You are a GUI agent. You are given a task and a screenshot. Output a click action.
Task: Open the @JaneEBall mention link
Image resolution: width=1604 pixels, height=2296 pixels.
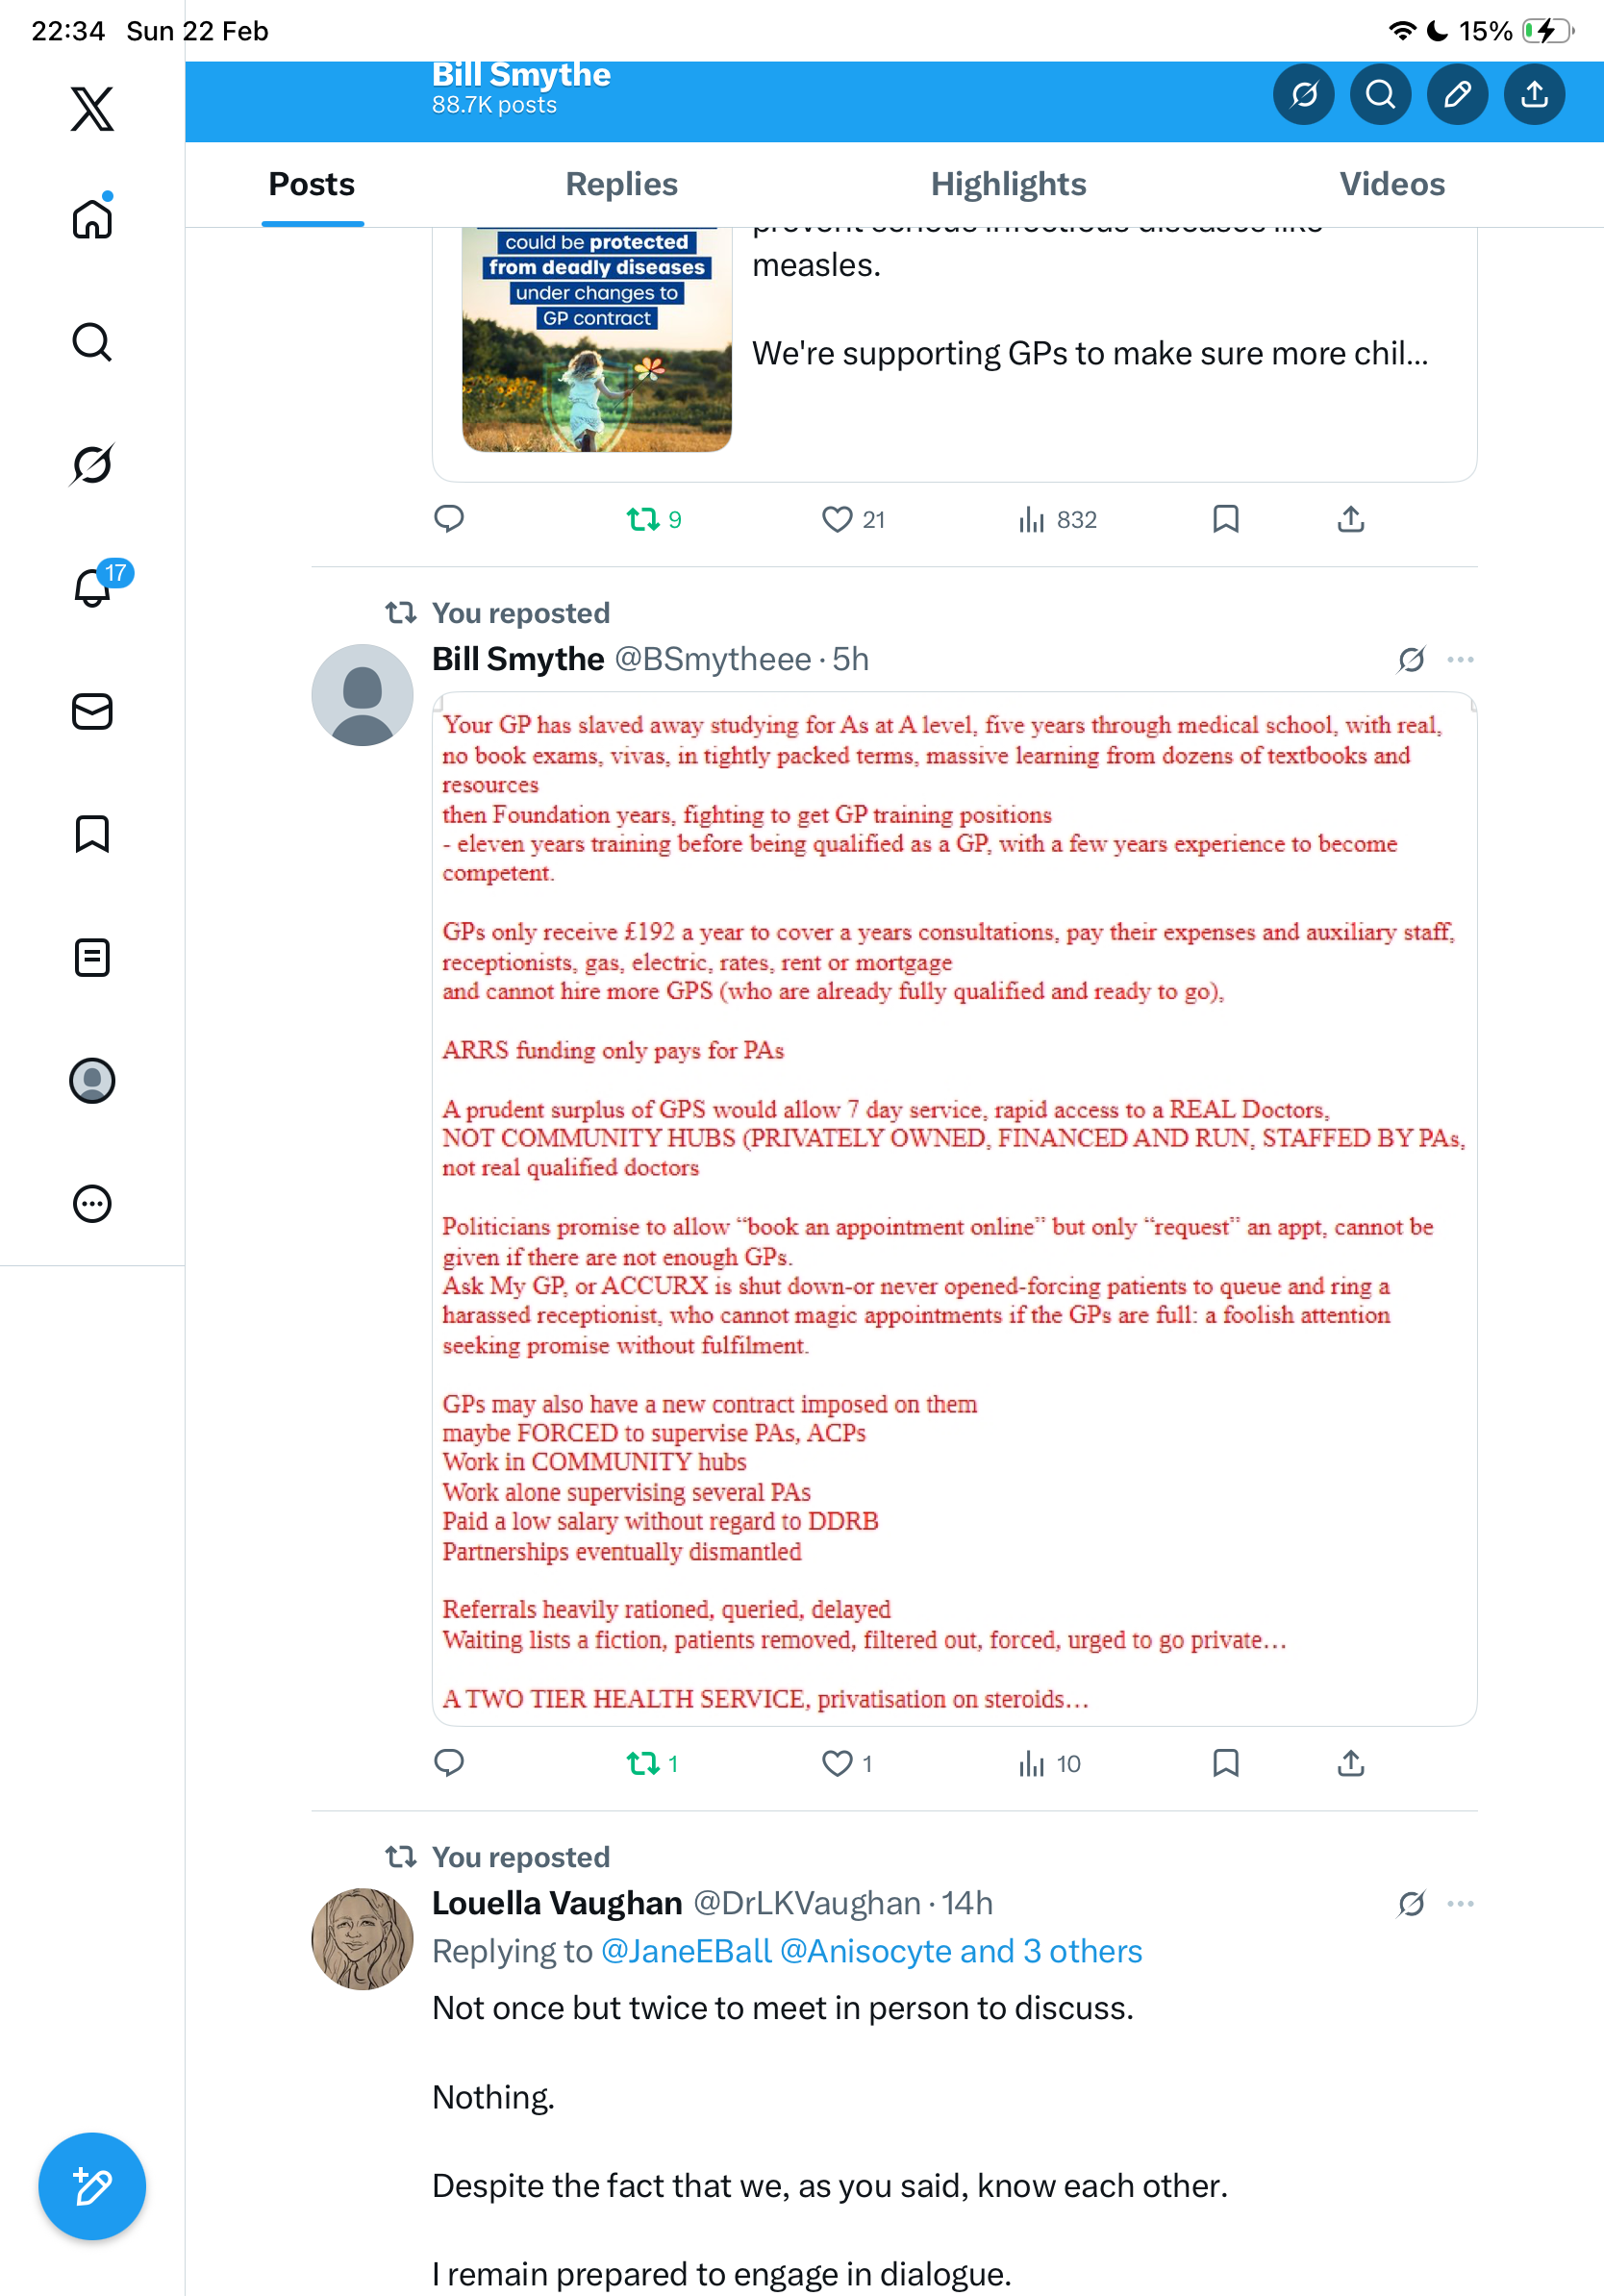pos(686,1951)
